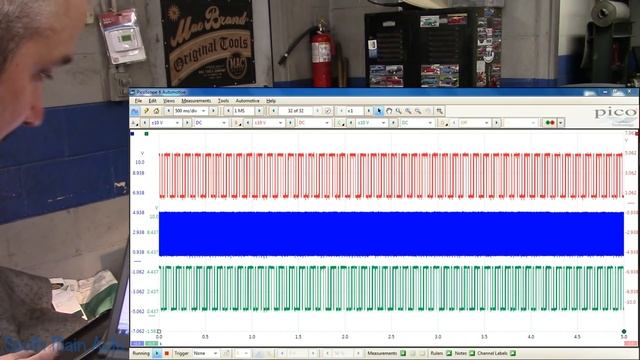Image resolution: width=640 pixels, height=360 pixels.
Task: Open buffer navigator overview icon
Action: 328,111
